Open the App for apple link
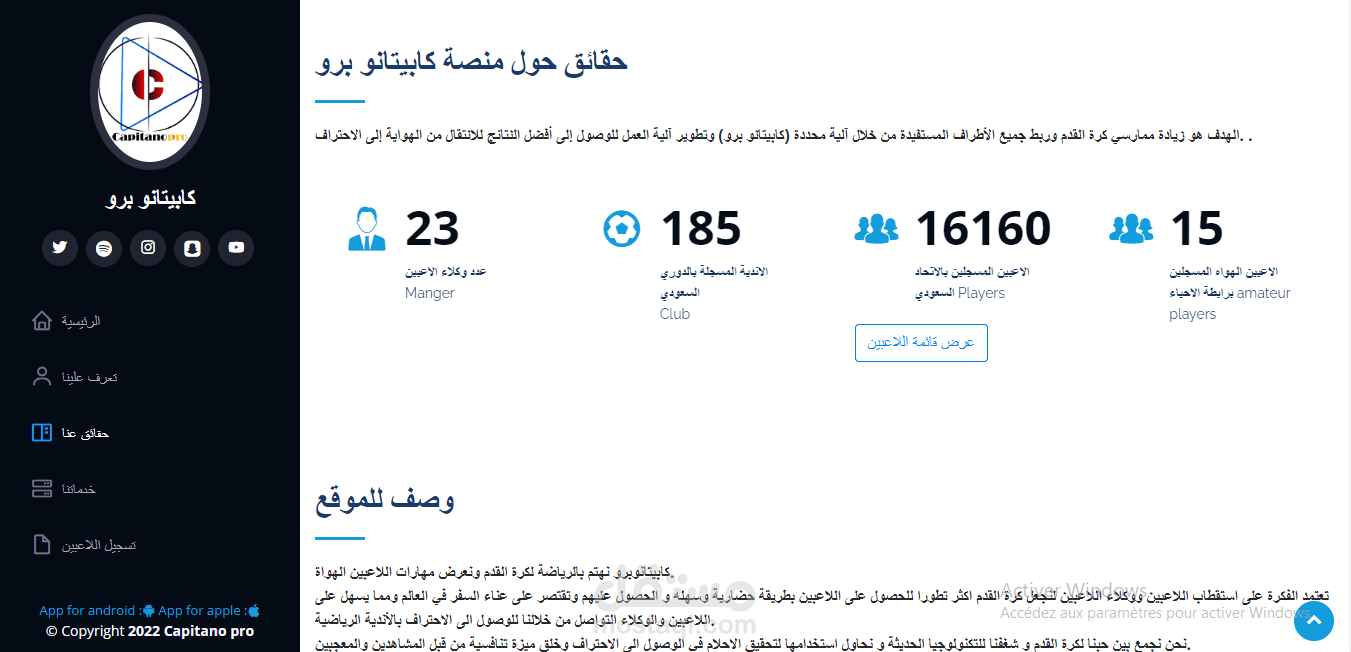The image size is (1351, 652). pos(209,610)
